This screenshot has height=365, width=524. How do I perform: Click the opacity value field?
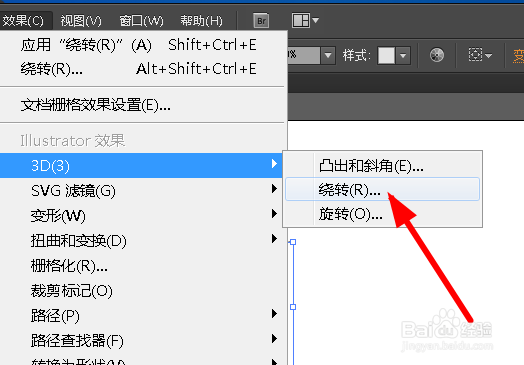303,55
